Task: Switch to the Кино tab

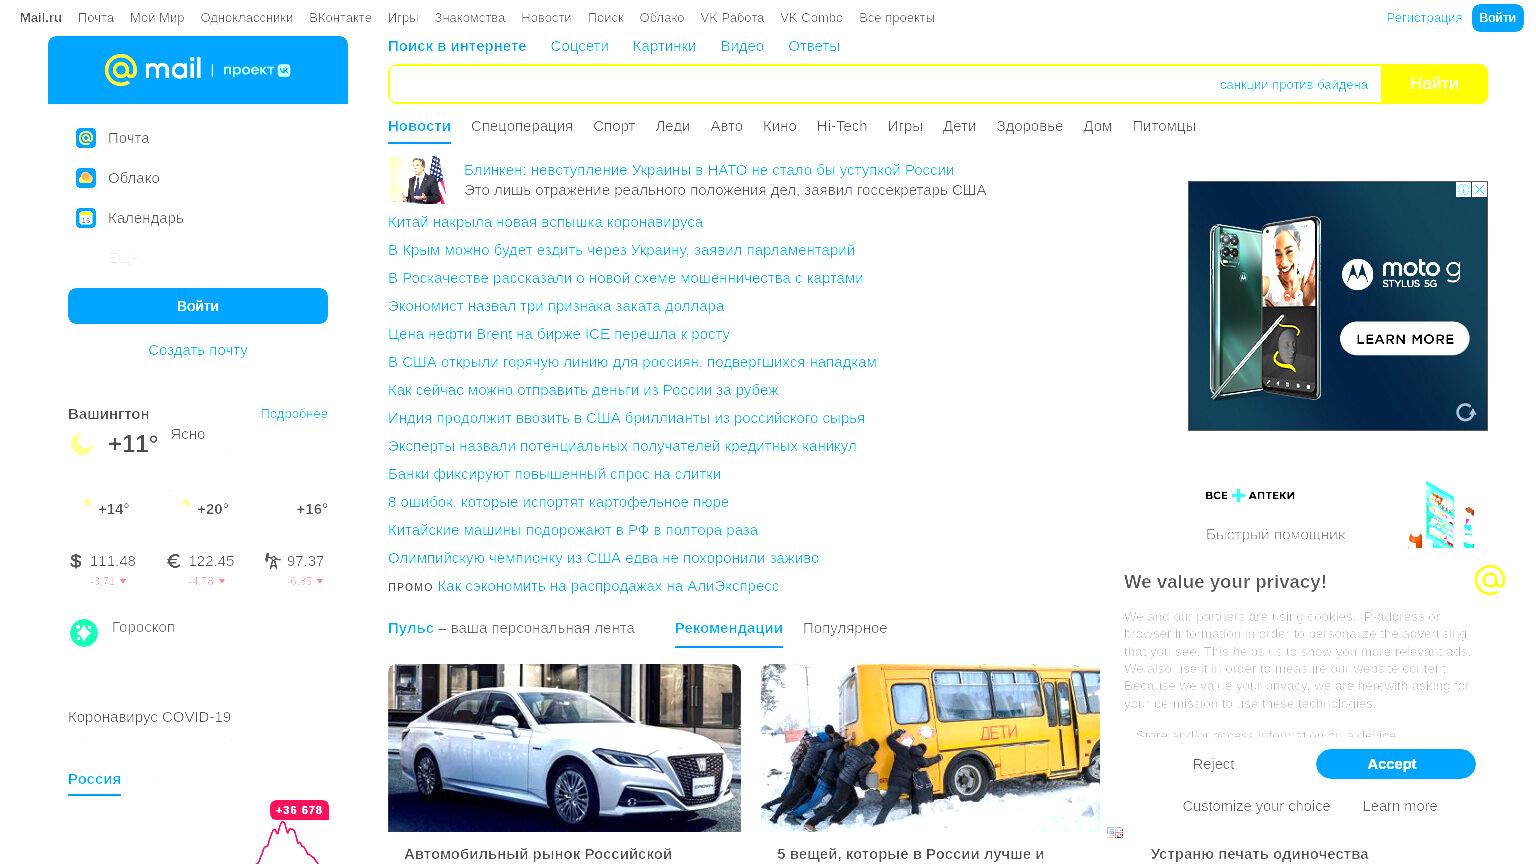Action: (780, 126)
